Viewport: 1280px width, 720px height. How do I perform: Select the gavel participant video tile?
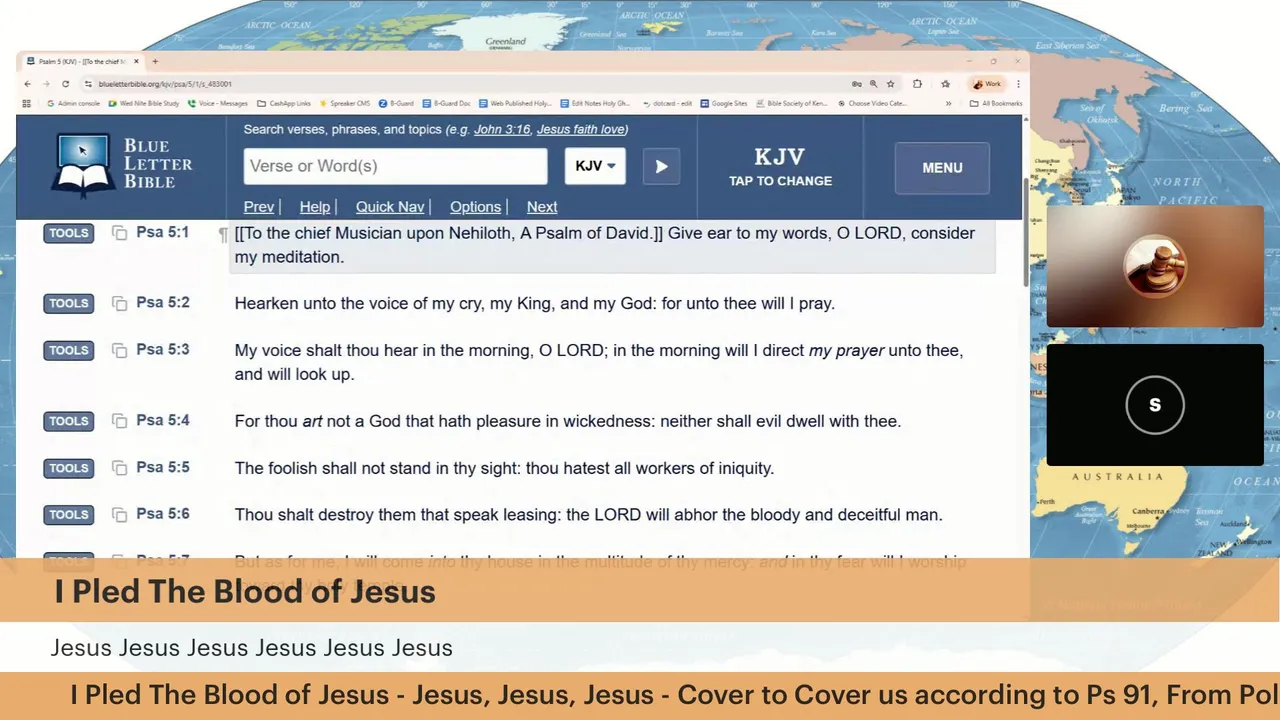point(1155,266)
